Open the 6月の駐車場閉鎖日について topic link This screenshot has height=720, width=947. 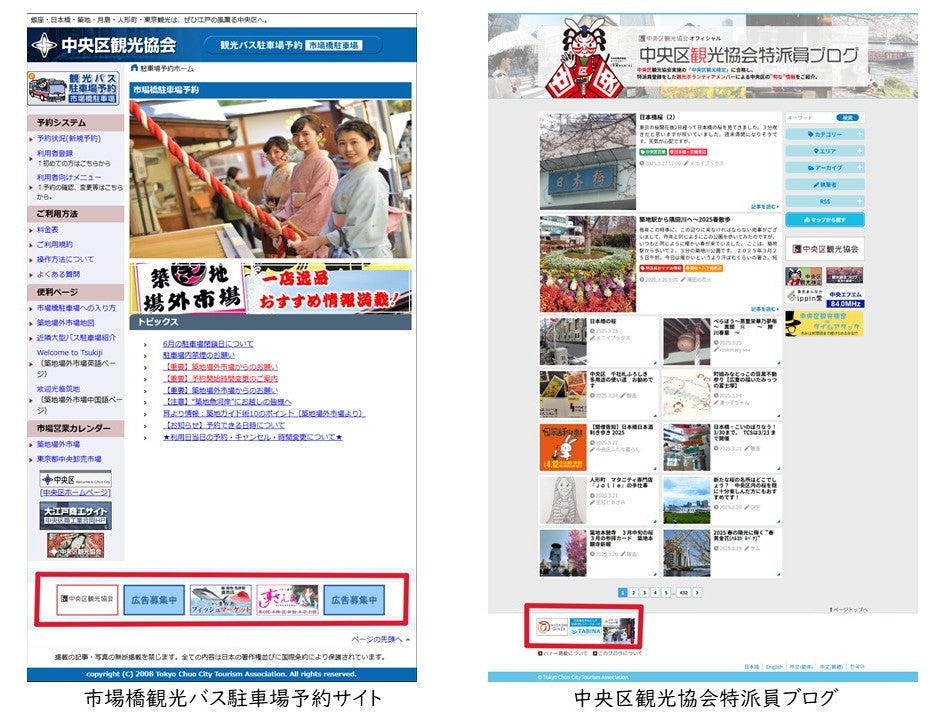pos(208,343)
